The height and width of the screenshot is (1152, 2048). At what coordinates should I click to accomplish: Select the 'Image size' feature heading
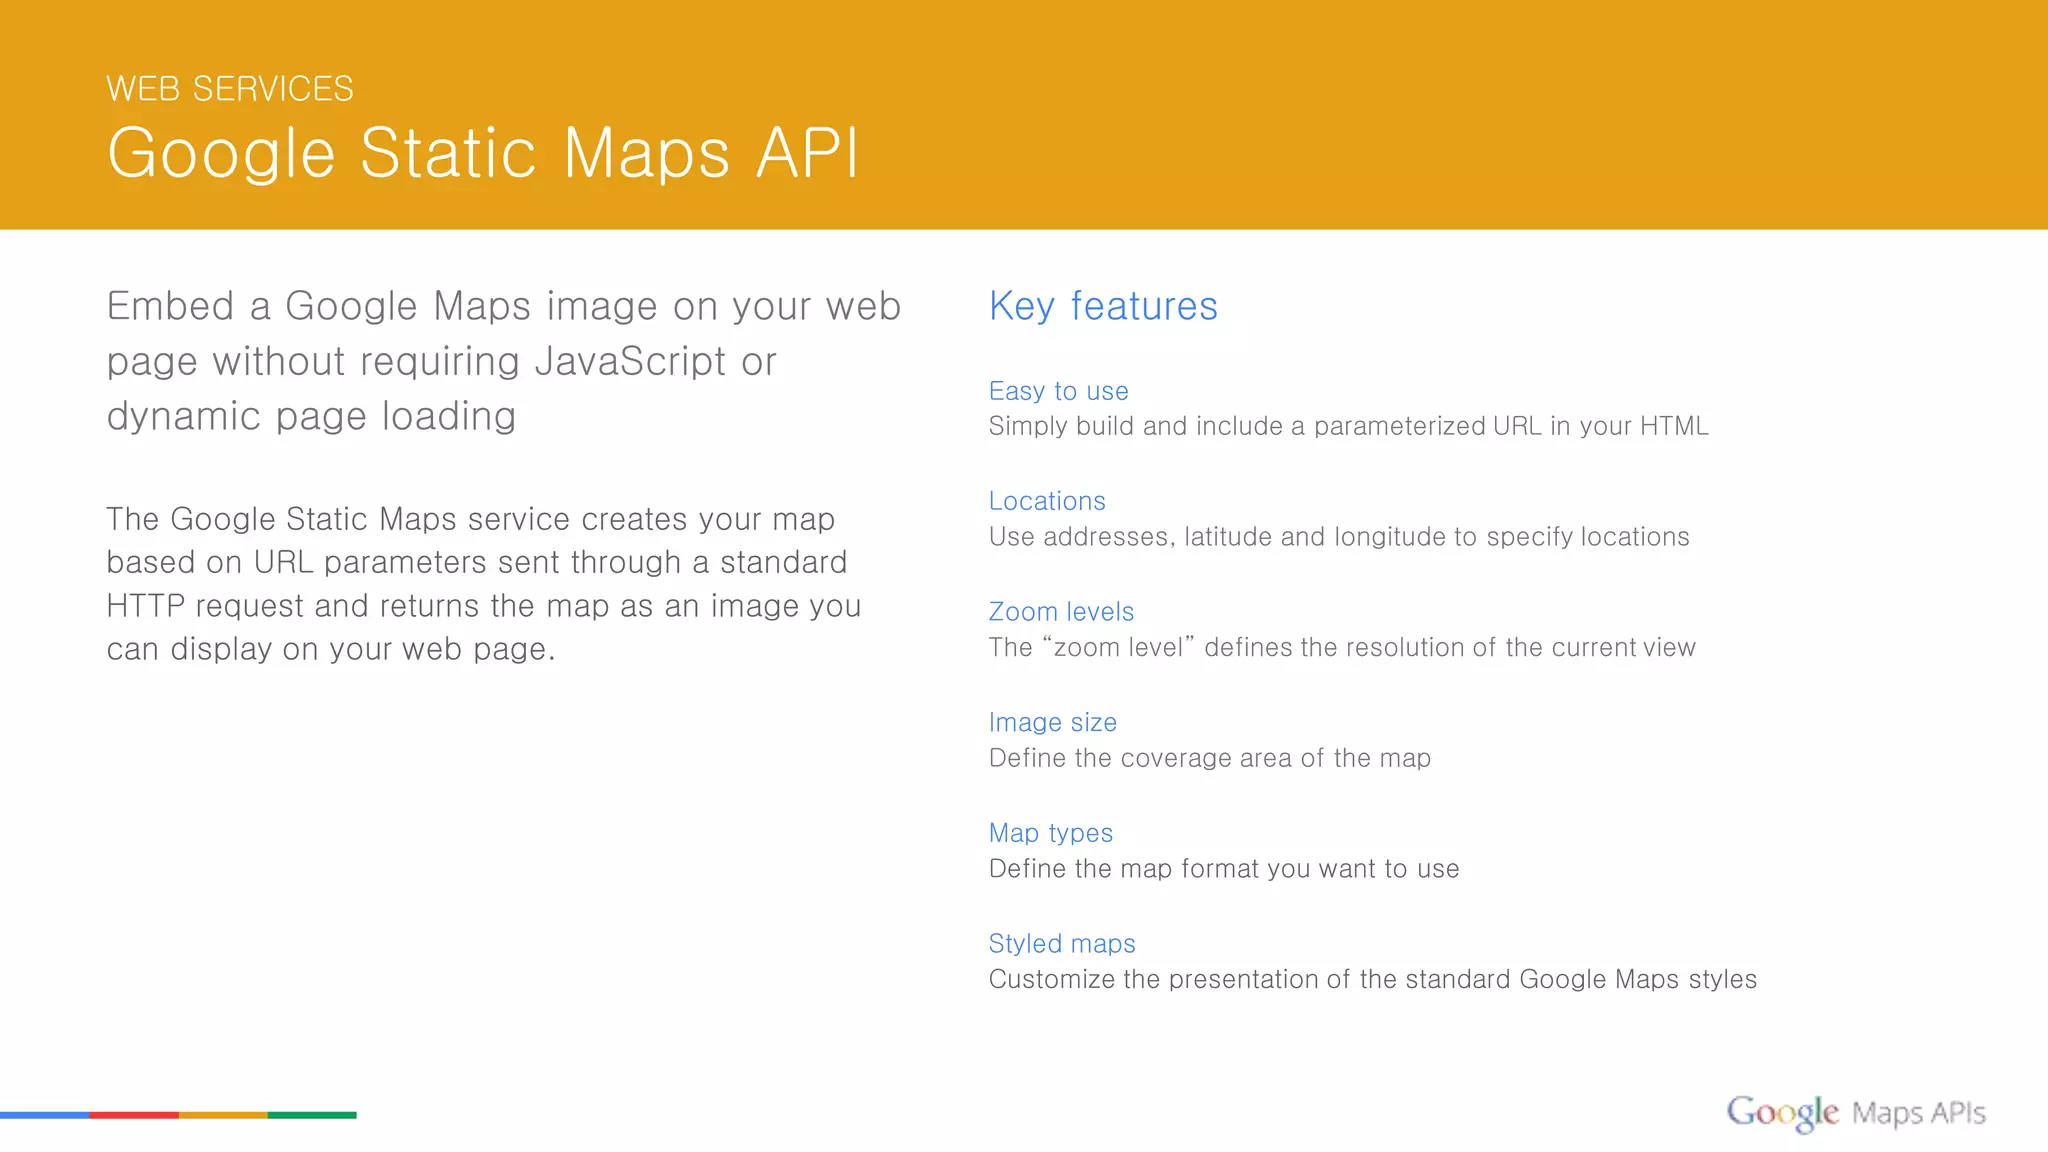point(1052,722)
